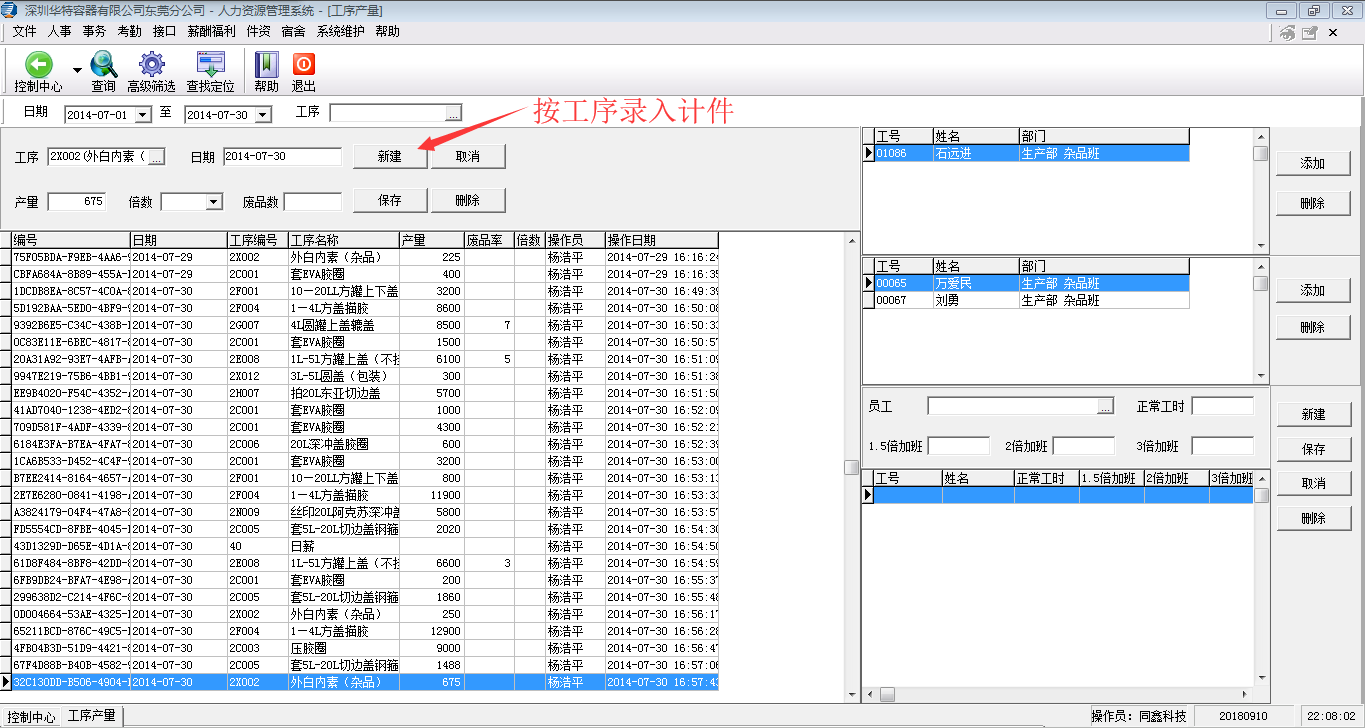Open the end date 2014-07-30 dropdown
Screen dimensions: 1365x728
262,115
